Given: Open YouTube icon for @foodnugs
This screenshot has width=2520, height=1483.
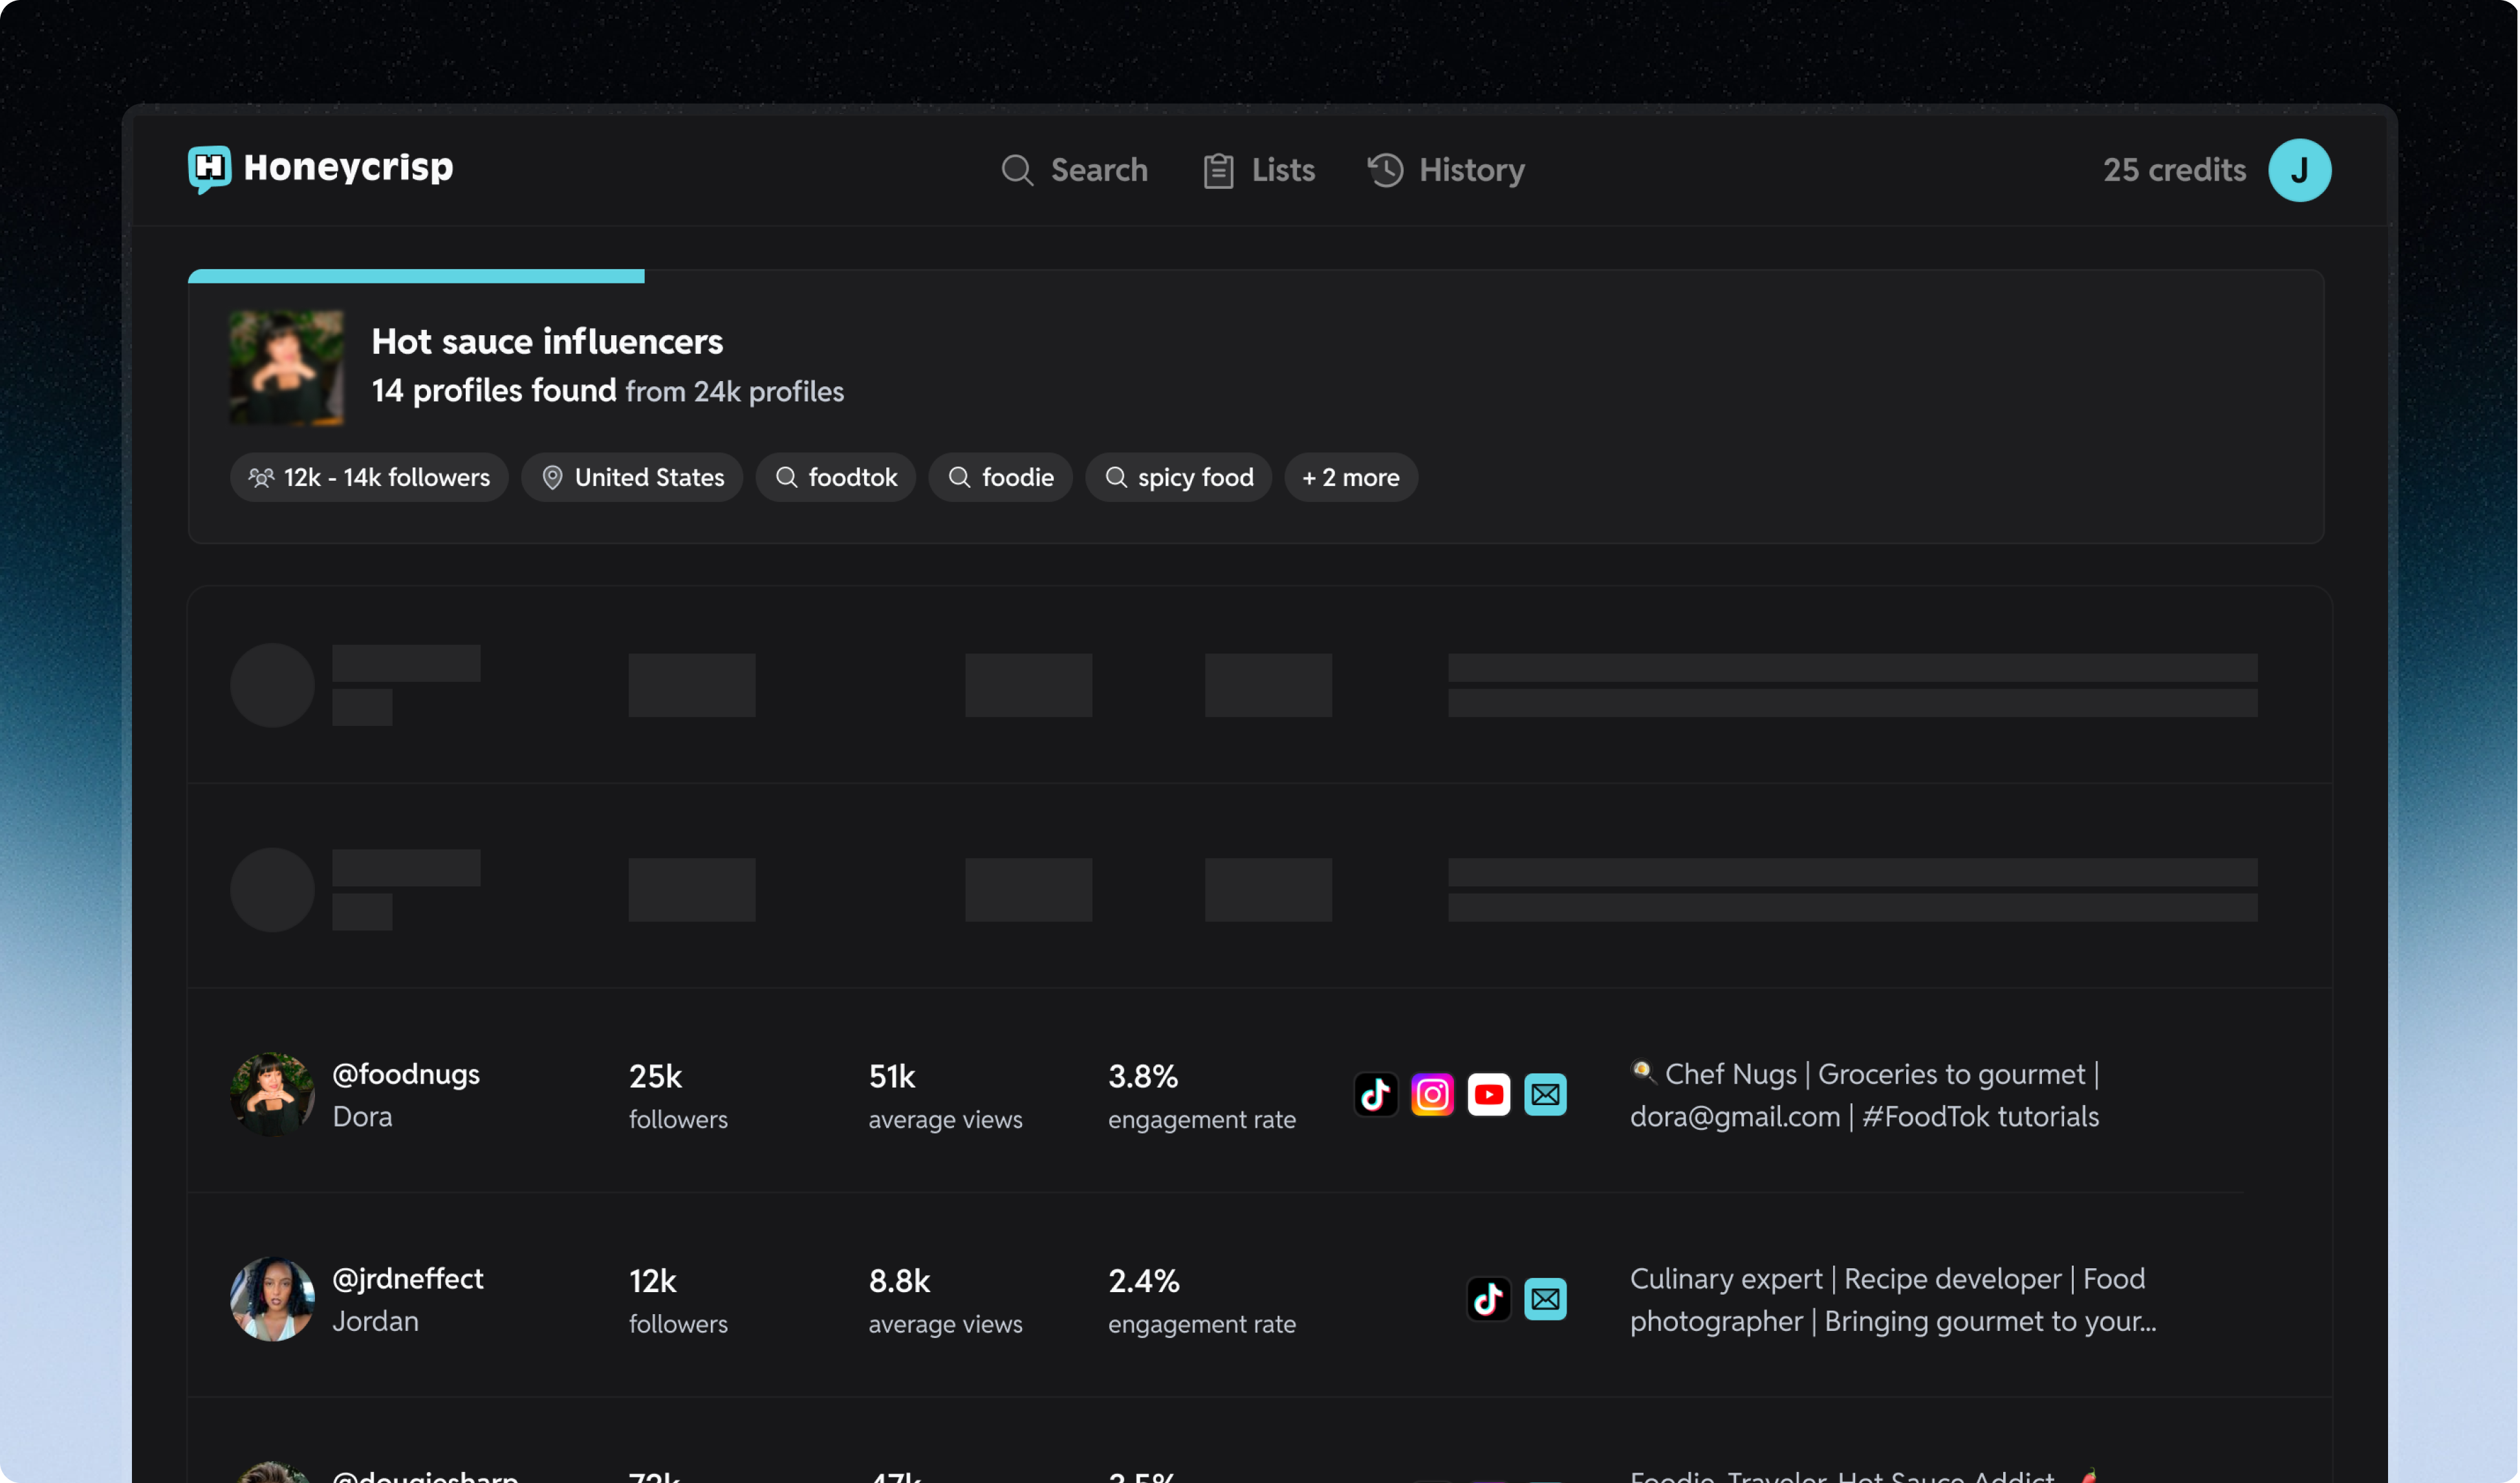Looking at the screenshot, I should coord(1488,1094).
